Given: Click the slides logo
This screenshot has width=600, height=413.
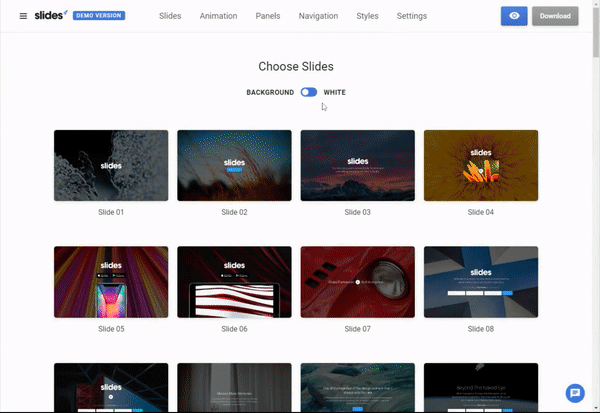Looking at the screenshot, I should click(51, 15).
